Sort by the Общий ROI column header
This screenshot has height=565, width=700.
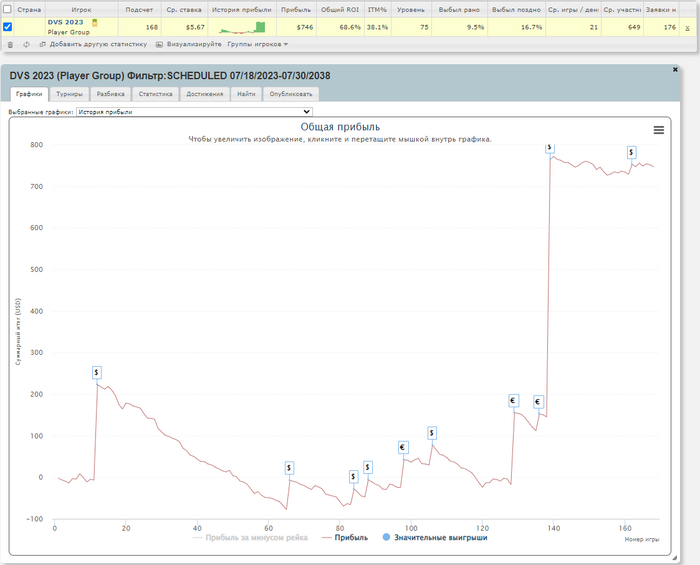(340, 9)
